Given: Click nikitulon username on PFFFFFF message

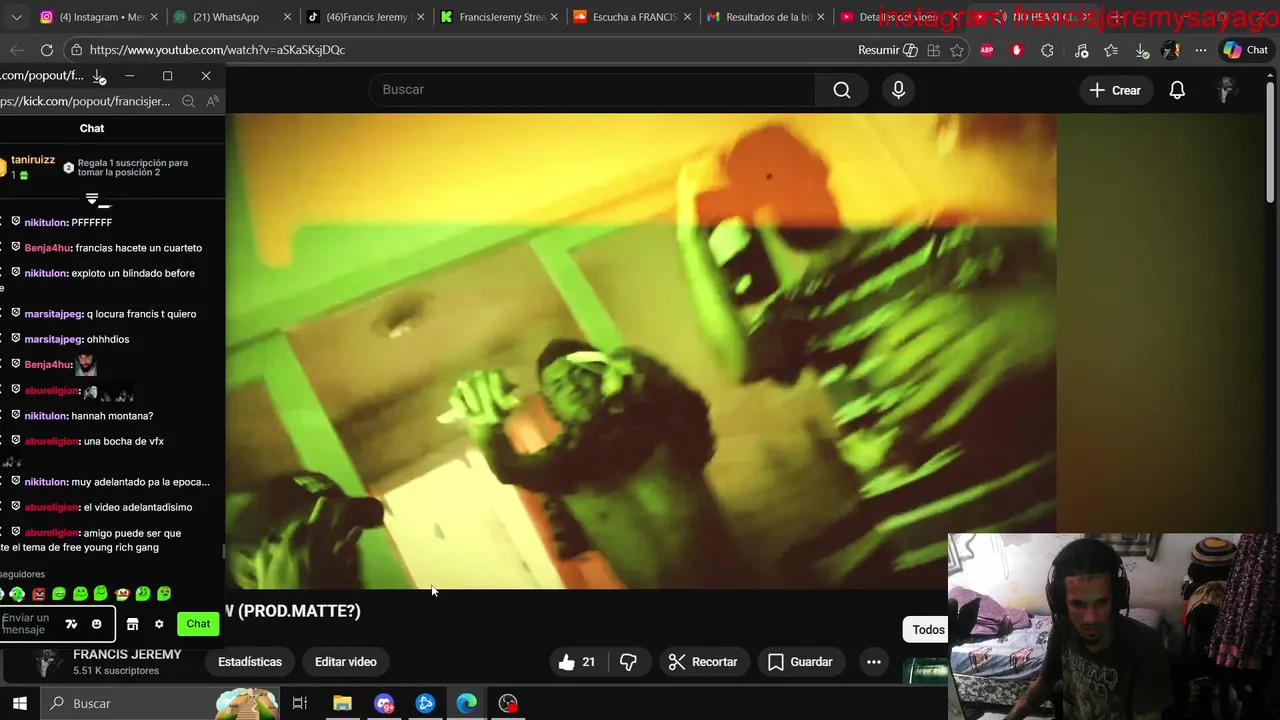Looking at the screenshot, I should click(46, 222).
